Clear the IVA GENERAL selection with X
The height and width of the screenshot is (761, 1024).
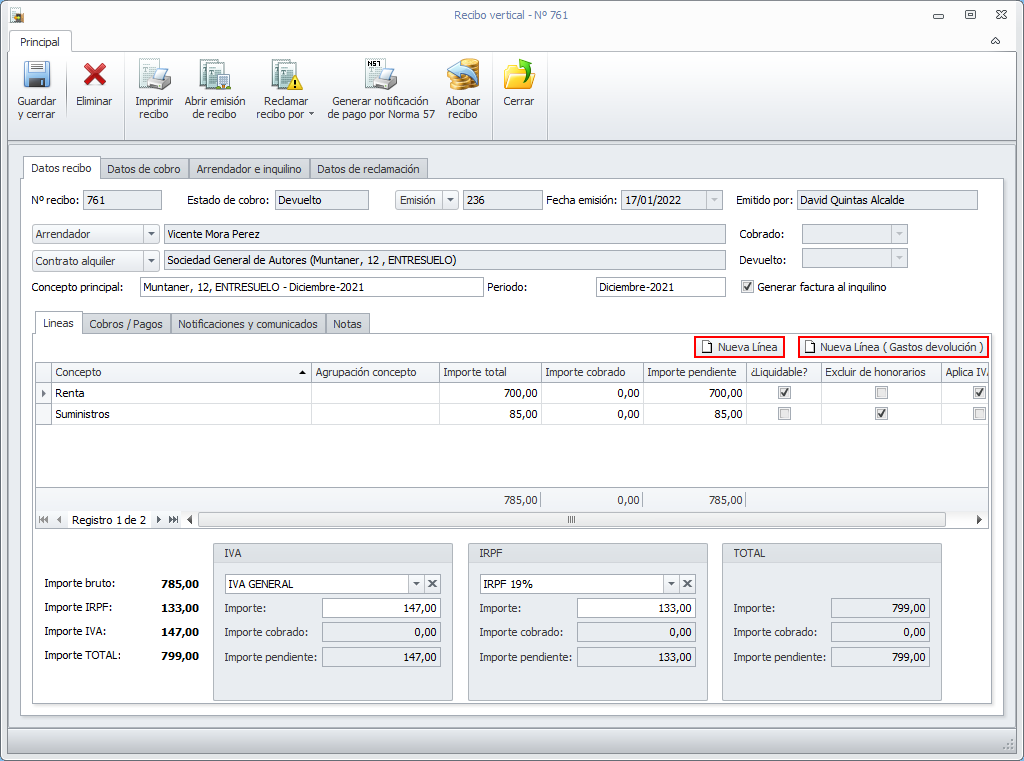click(433, 584)
